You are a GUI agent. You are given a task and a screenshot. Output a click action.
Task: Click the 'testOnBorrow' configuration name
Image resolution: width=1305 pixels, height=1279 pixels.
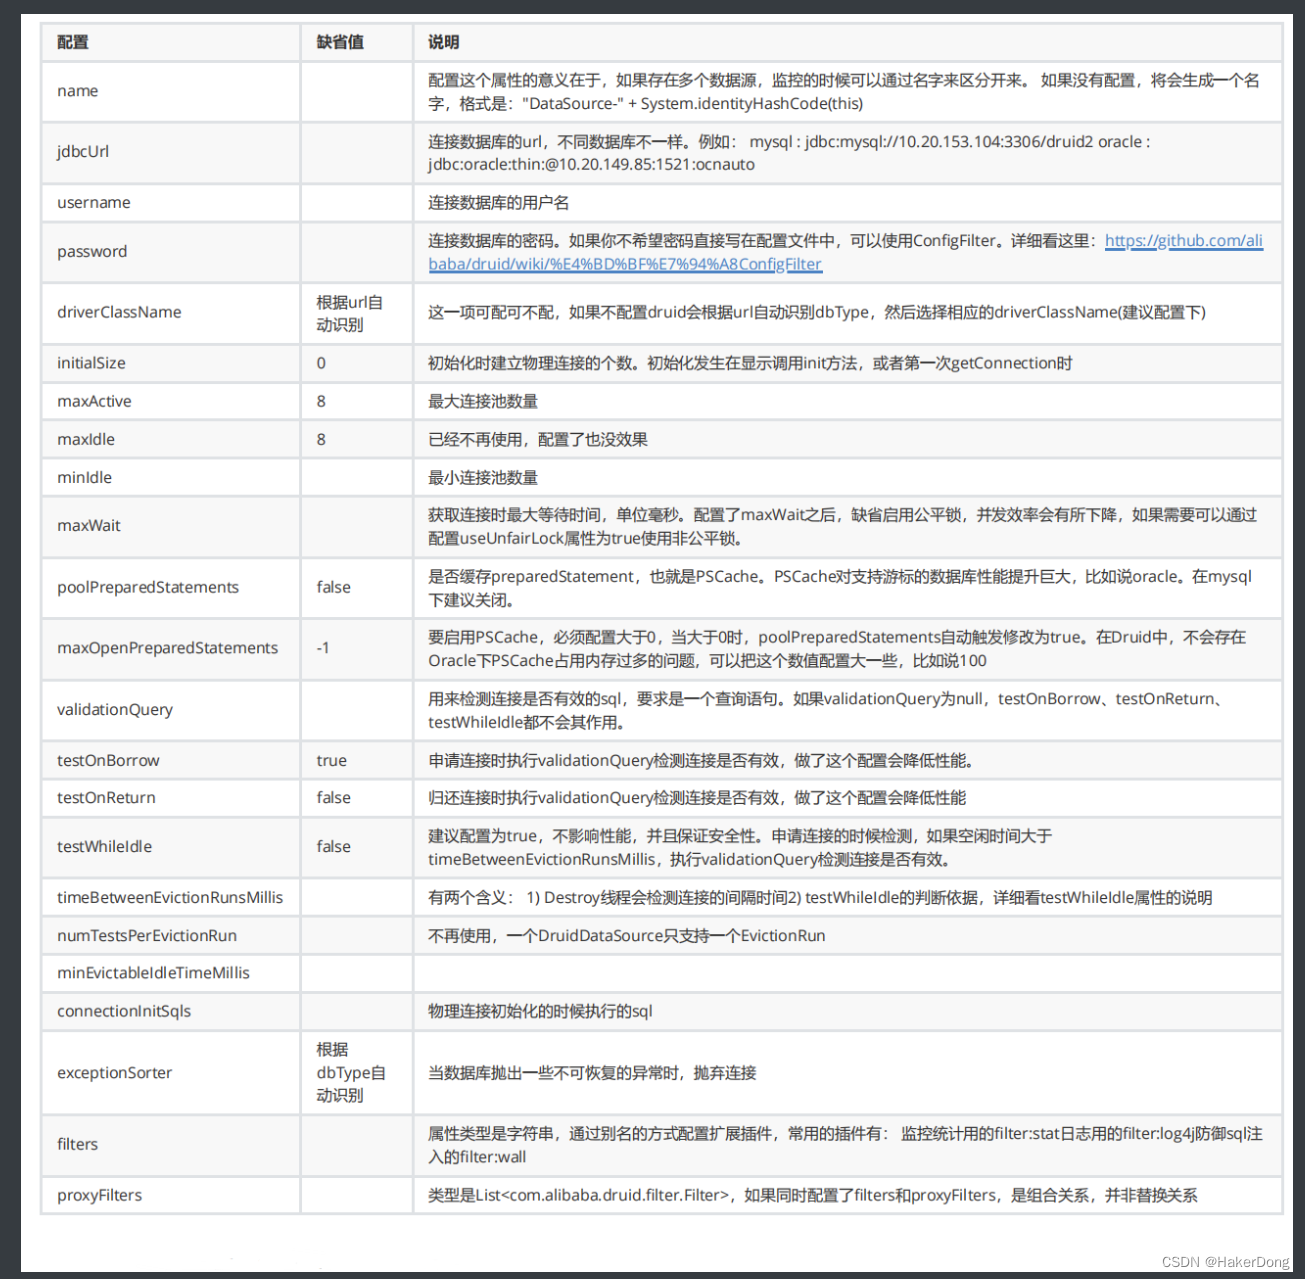click(x=108, y=760)
